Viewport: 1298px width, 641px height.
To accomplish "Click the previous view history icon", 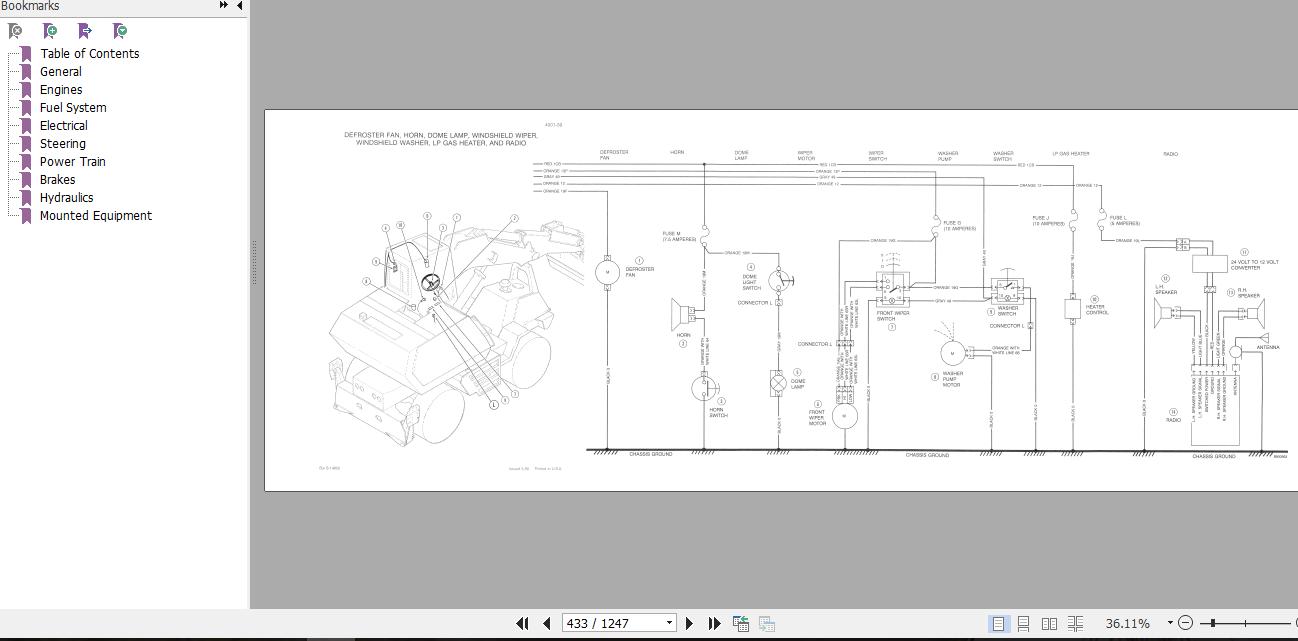I will point(741,622).
